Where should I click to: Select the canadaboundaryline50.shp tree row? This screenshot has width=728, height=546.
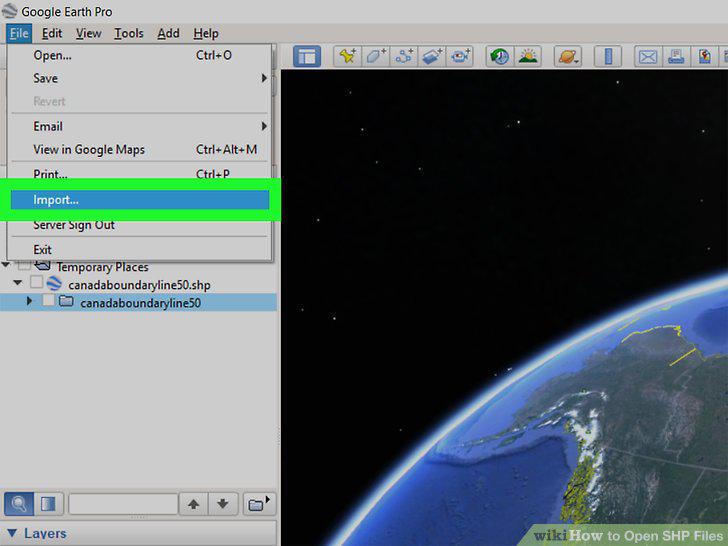tap(139, 284)
